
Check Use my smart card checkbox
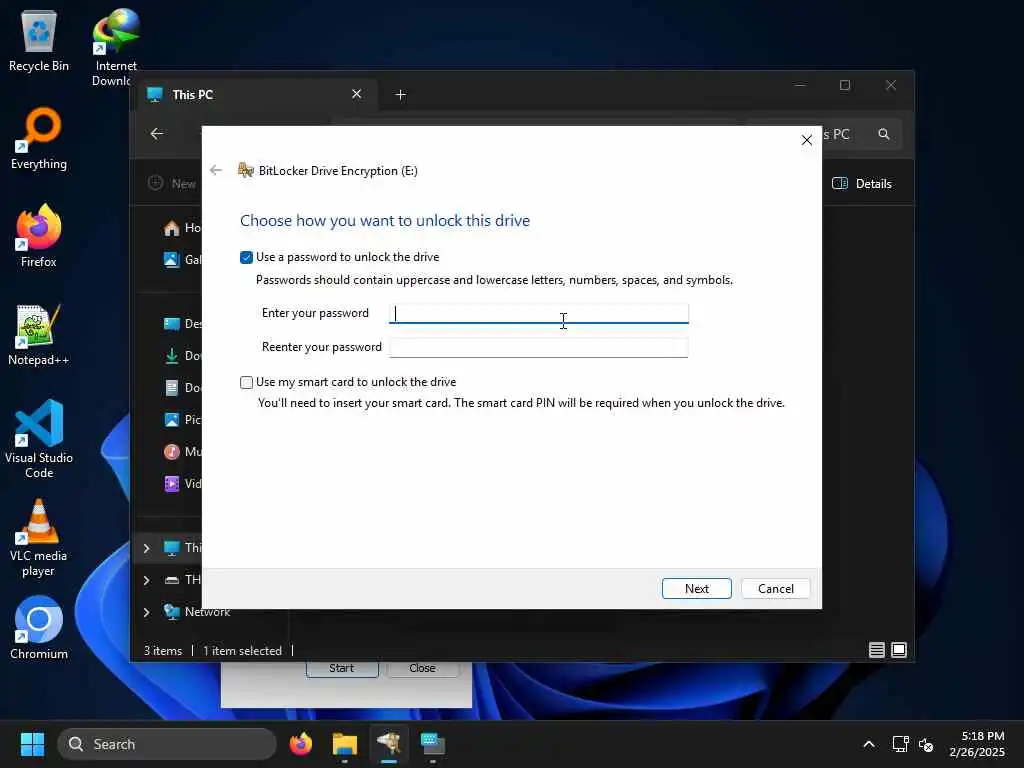(246, 382)
